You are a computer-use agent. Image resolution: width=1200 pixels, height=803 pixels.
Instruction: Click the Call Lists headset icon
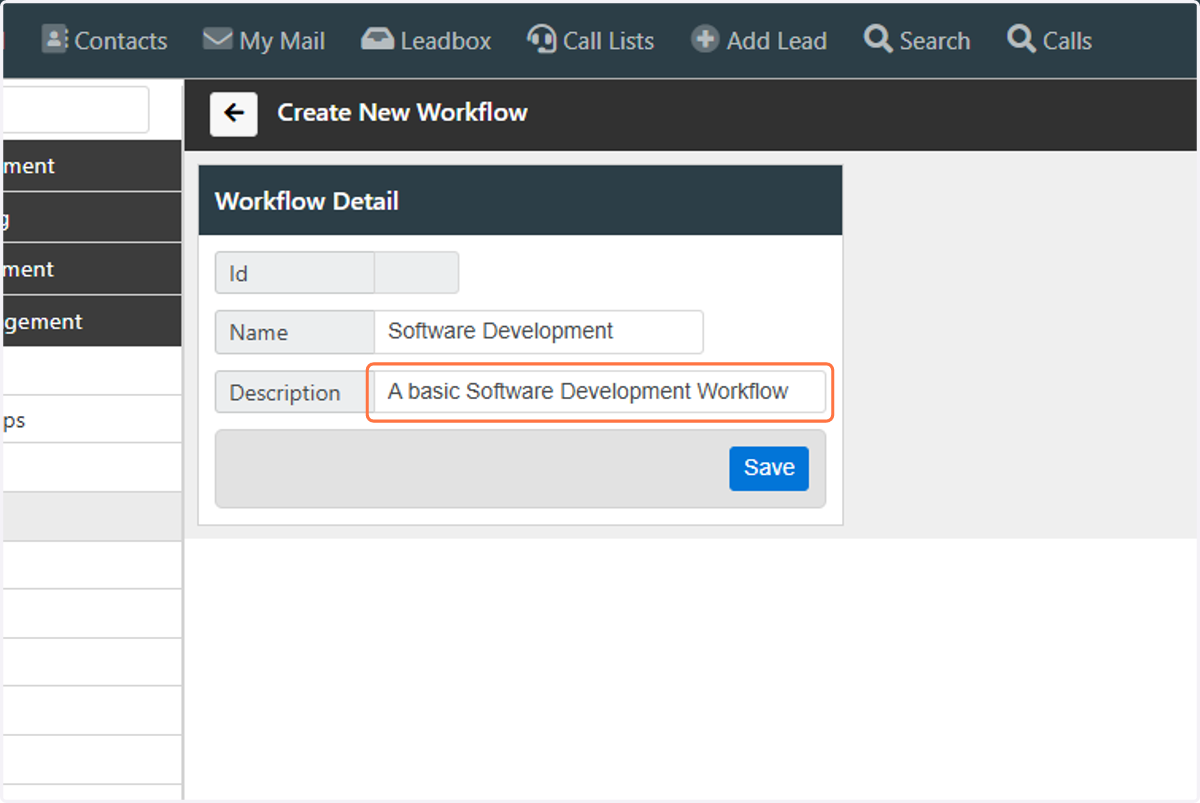click(541, 39)
